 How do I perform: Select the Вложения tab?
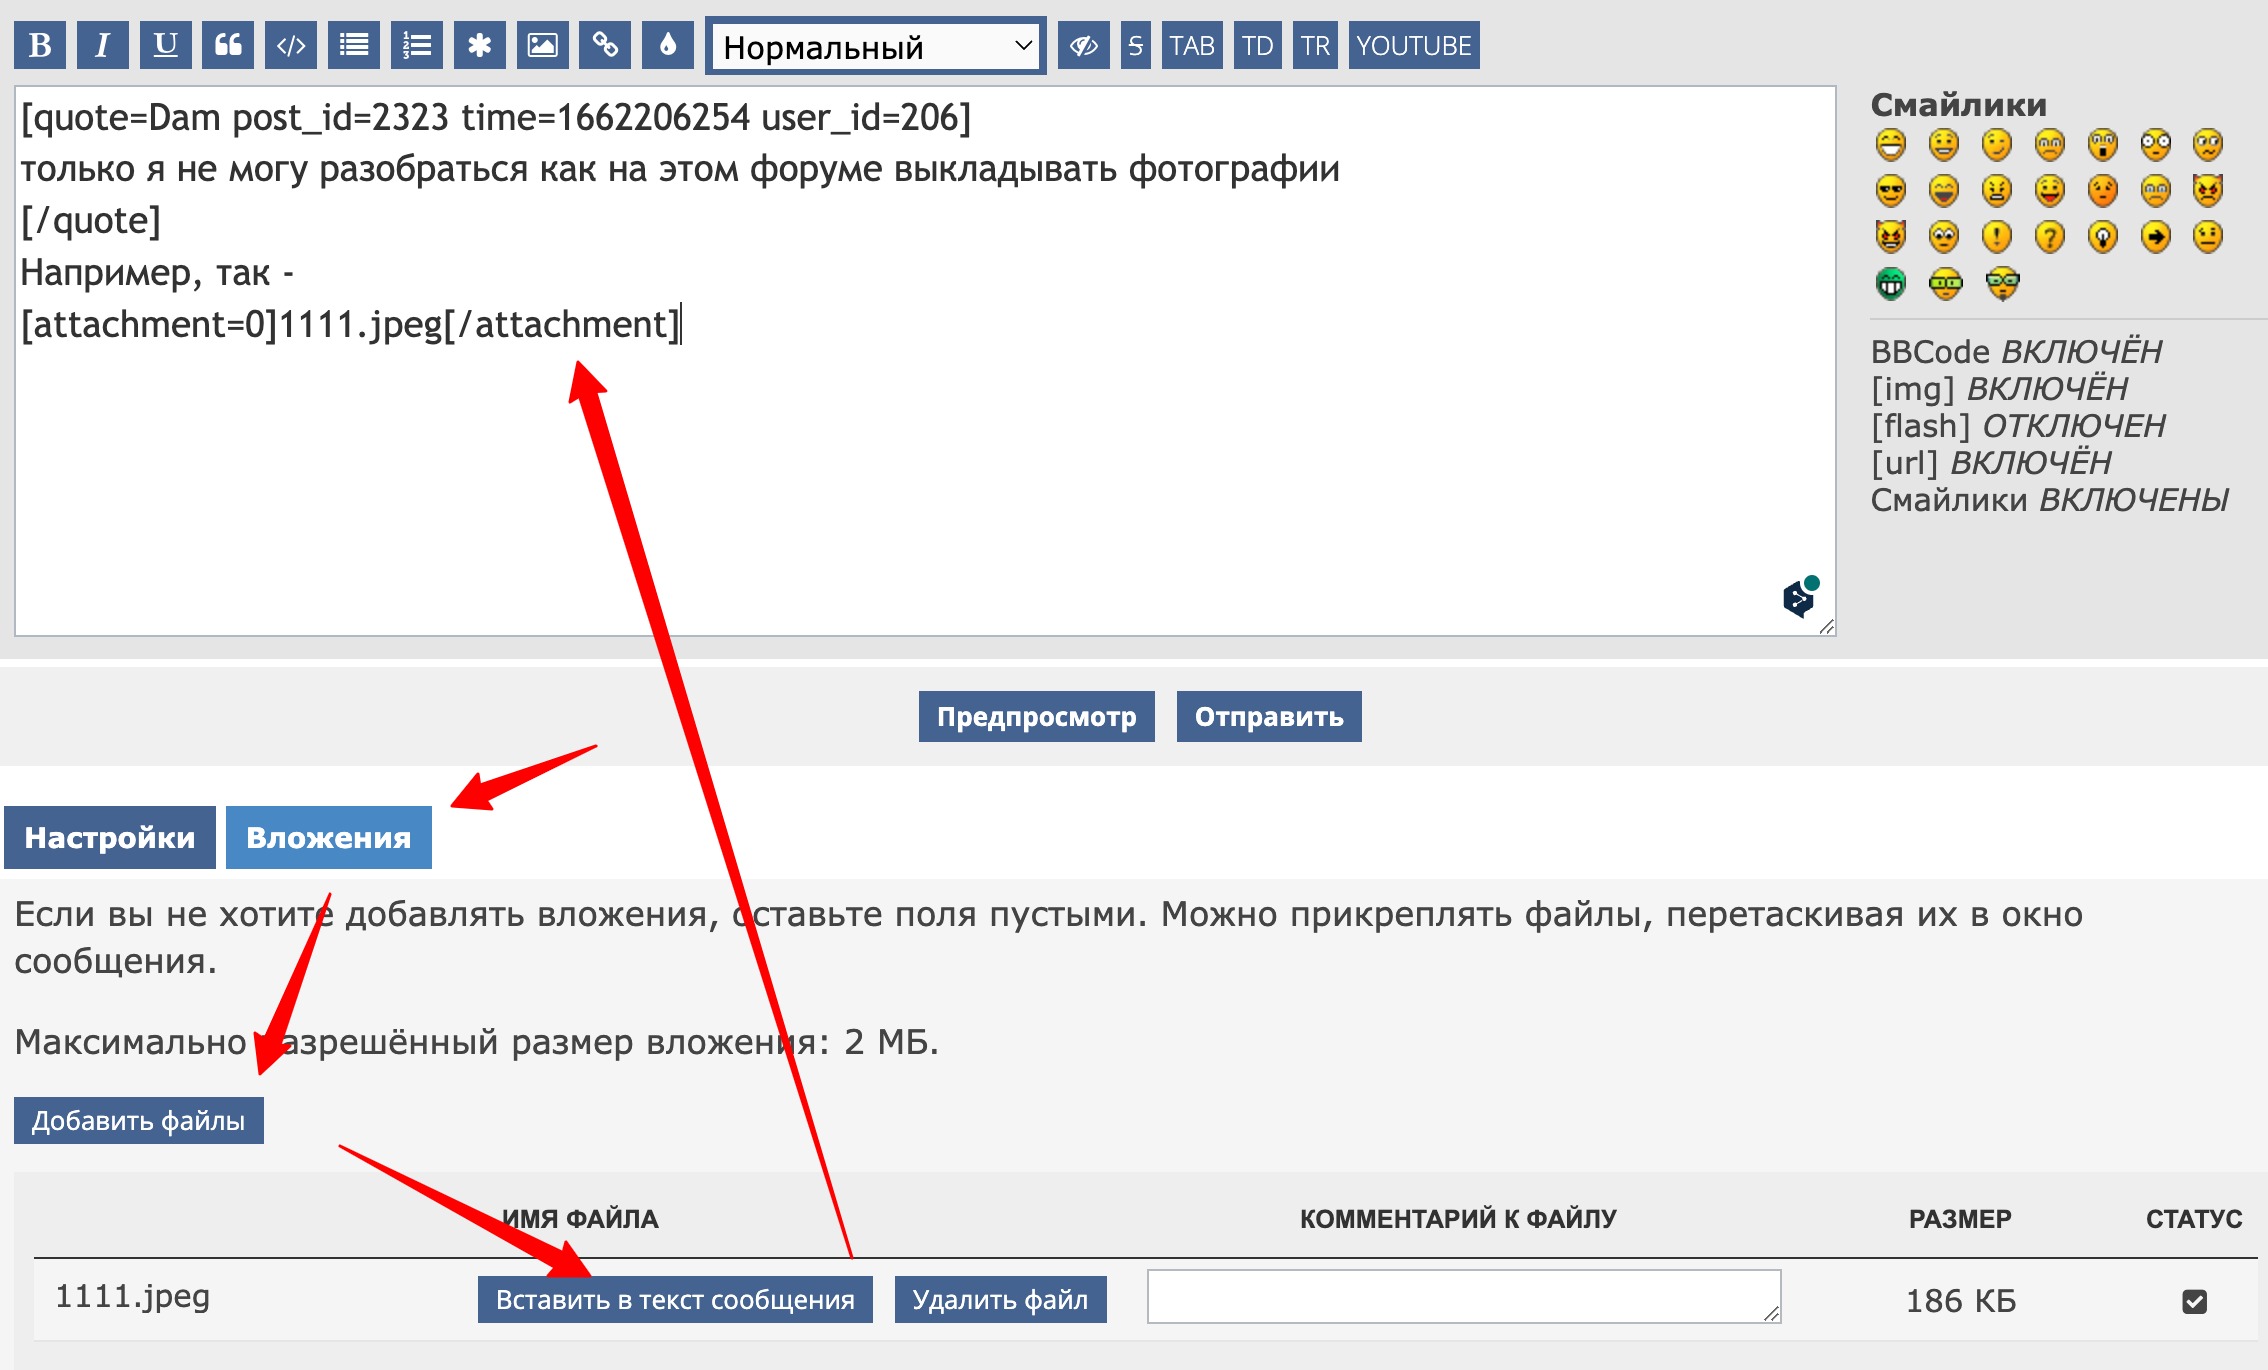coord(328,838)
